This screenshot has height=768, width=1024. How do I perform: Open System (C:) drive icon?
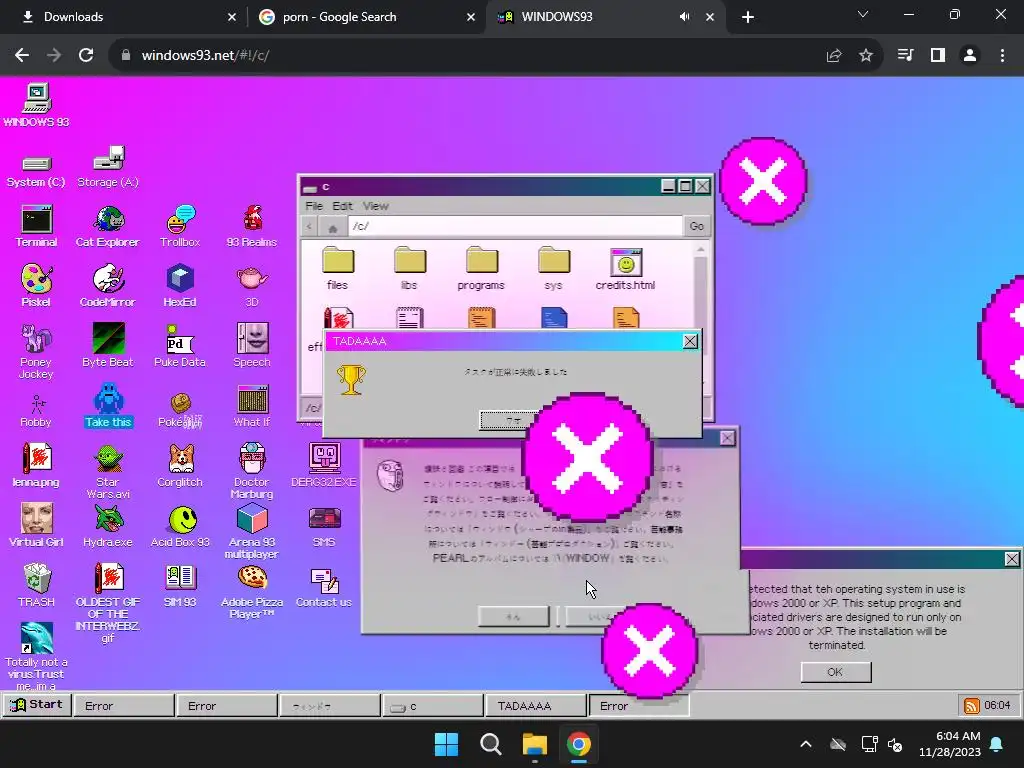click(x=36, y=170)
